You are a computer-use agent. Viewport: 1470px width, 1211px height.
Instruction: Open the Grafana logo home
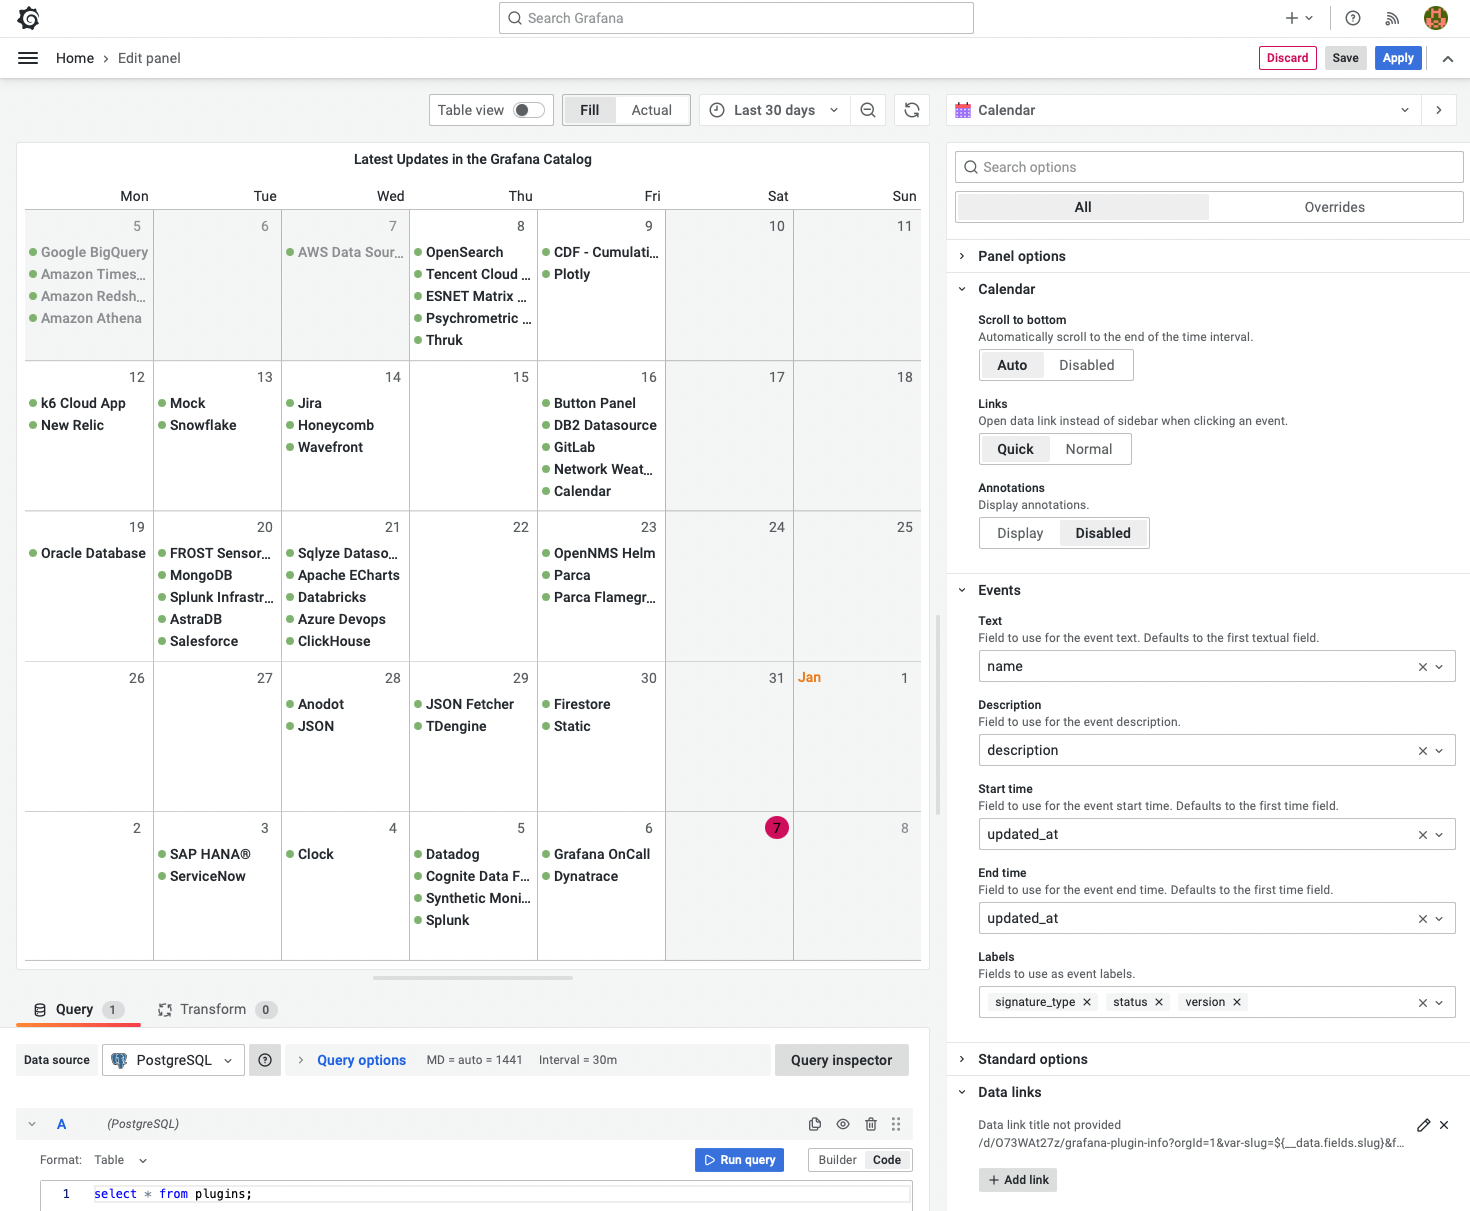[x=28, y=18]
